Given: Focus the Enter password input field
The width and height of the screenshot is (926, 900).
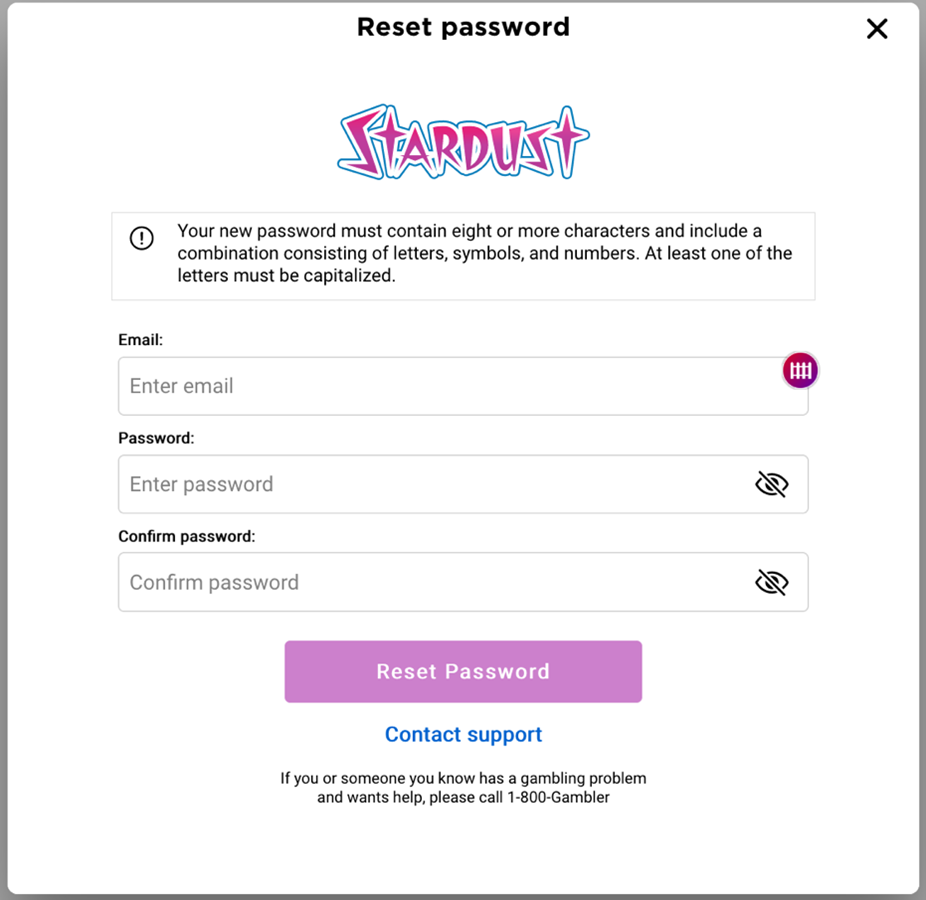Looking at the screenshot, I should (463, 484).
